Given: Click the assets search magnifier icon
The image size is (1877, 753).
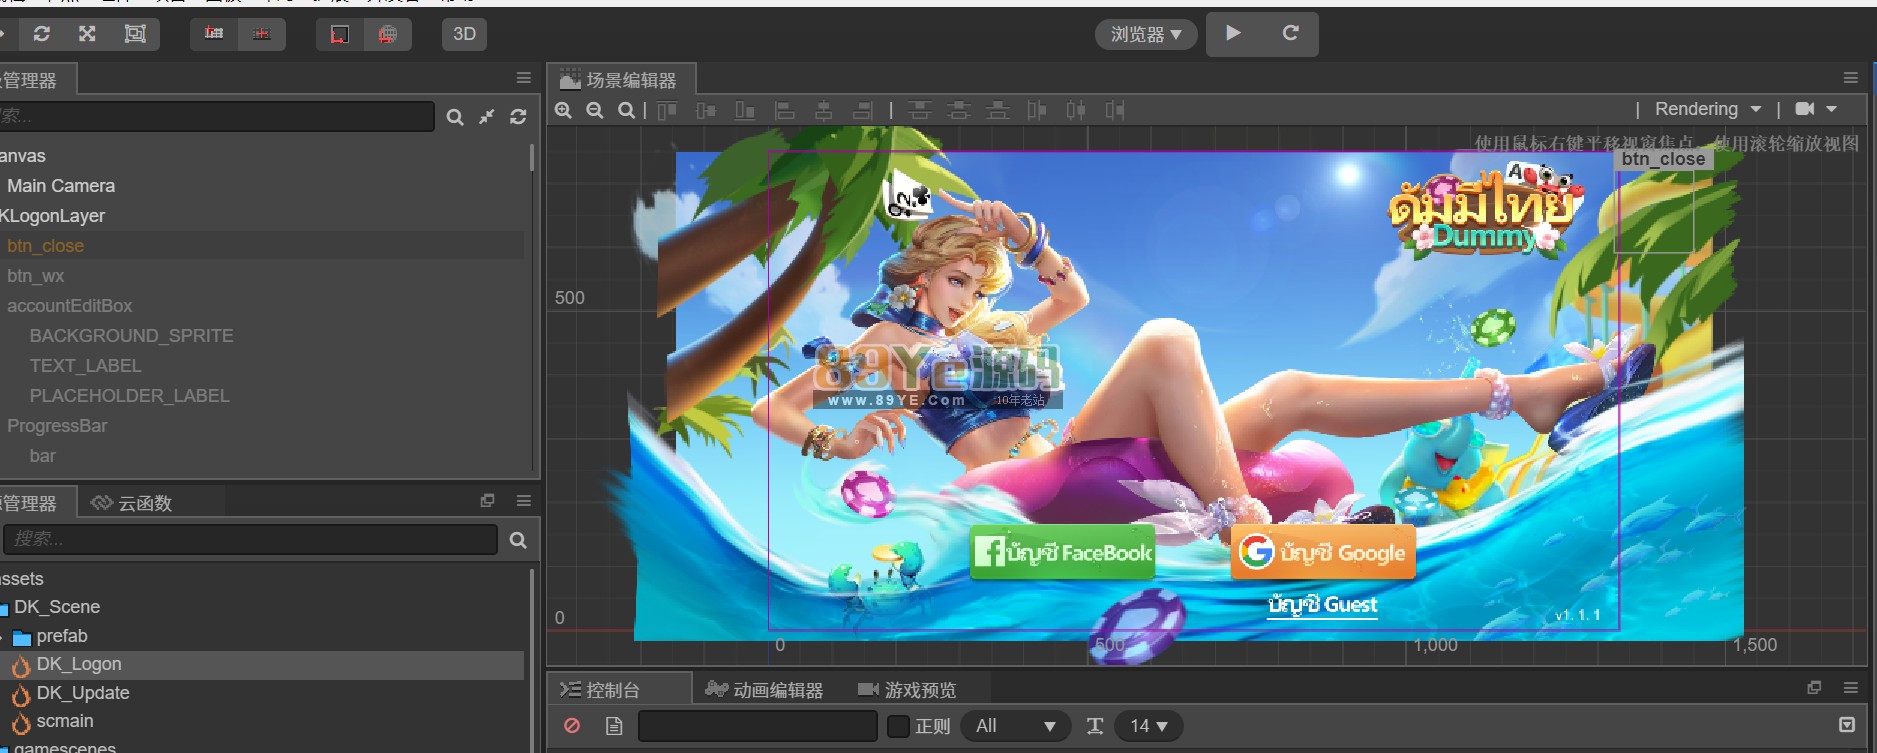Looking at the screenshot, I should coord(518,540).
